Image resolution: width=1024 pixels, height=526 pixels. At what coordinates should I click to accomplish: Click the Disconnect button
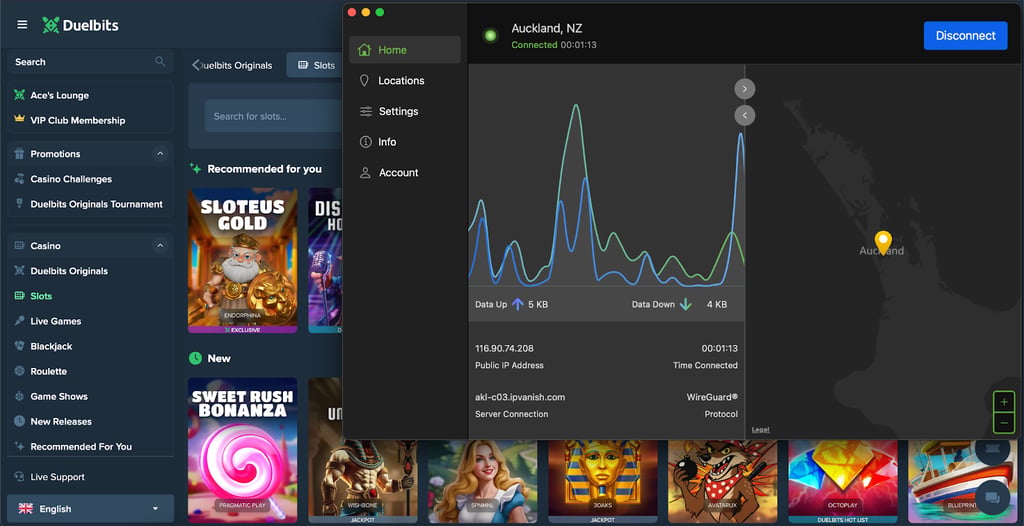965,35
